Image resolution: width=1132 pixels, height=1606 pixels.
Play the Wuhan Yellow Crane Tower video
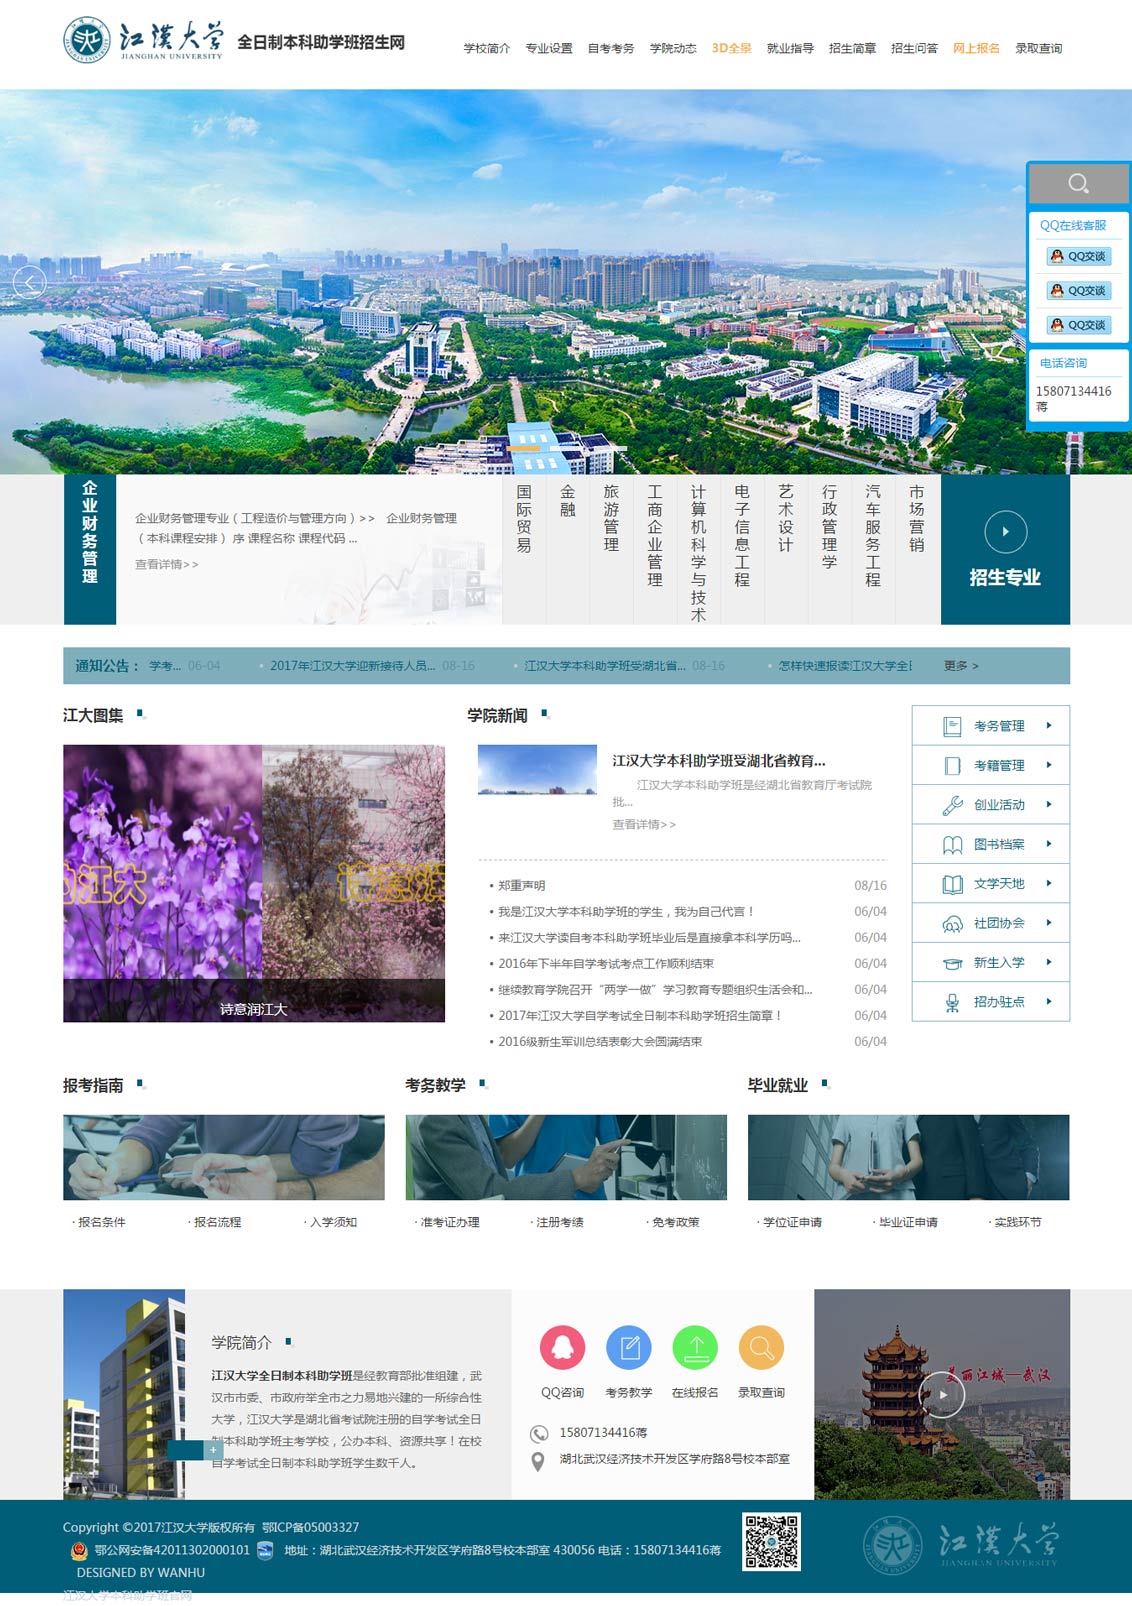pos(941,1394)
